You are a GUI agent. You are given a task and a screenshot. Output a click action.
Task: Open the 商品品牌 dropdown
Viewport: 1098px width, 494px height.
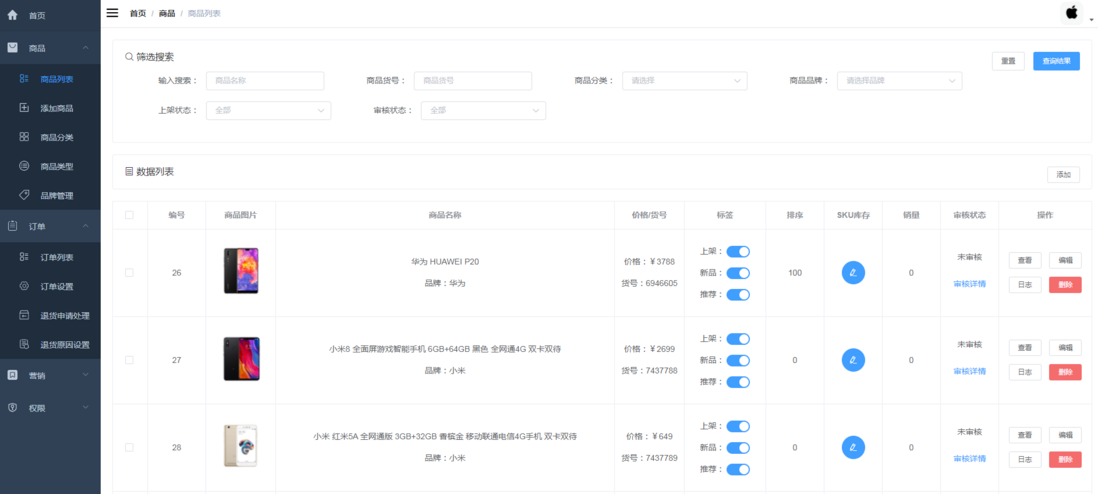click(x=900, y=81)
